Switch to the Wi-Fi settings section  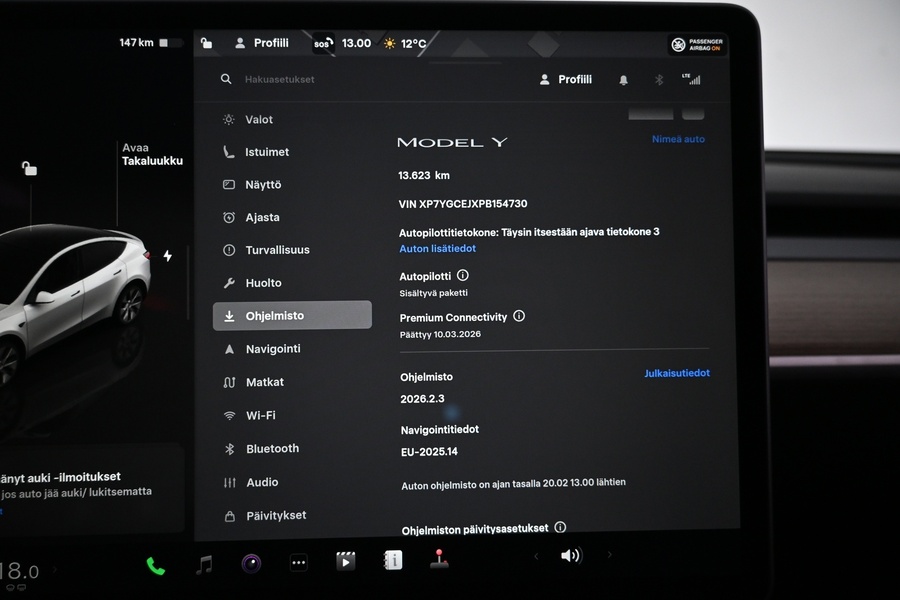(x=262, y=415)
